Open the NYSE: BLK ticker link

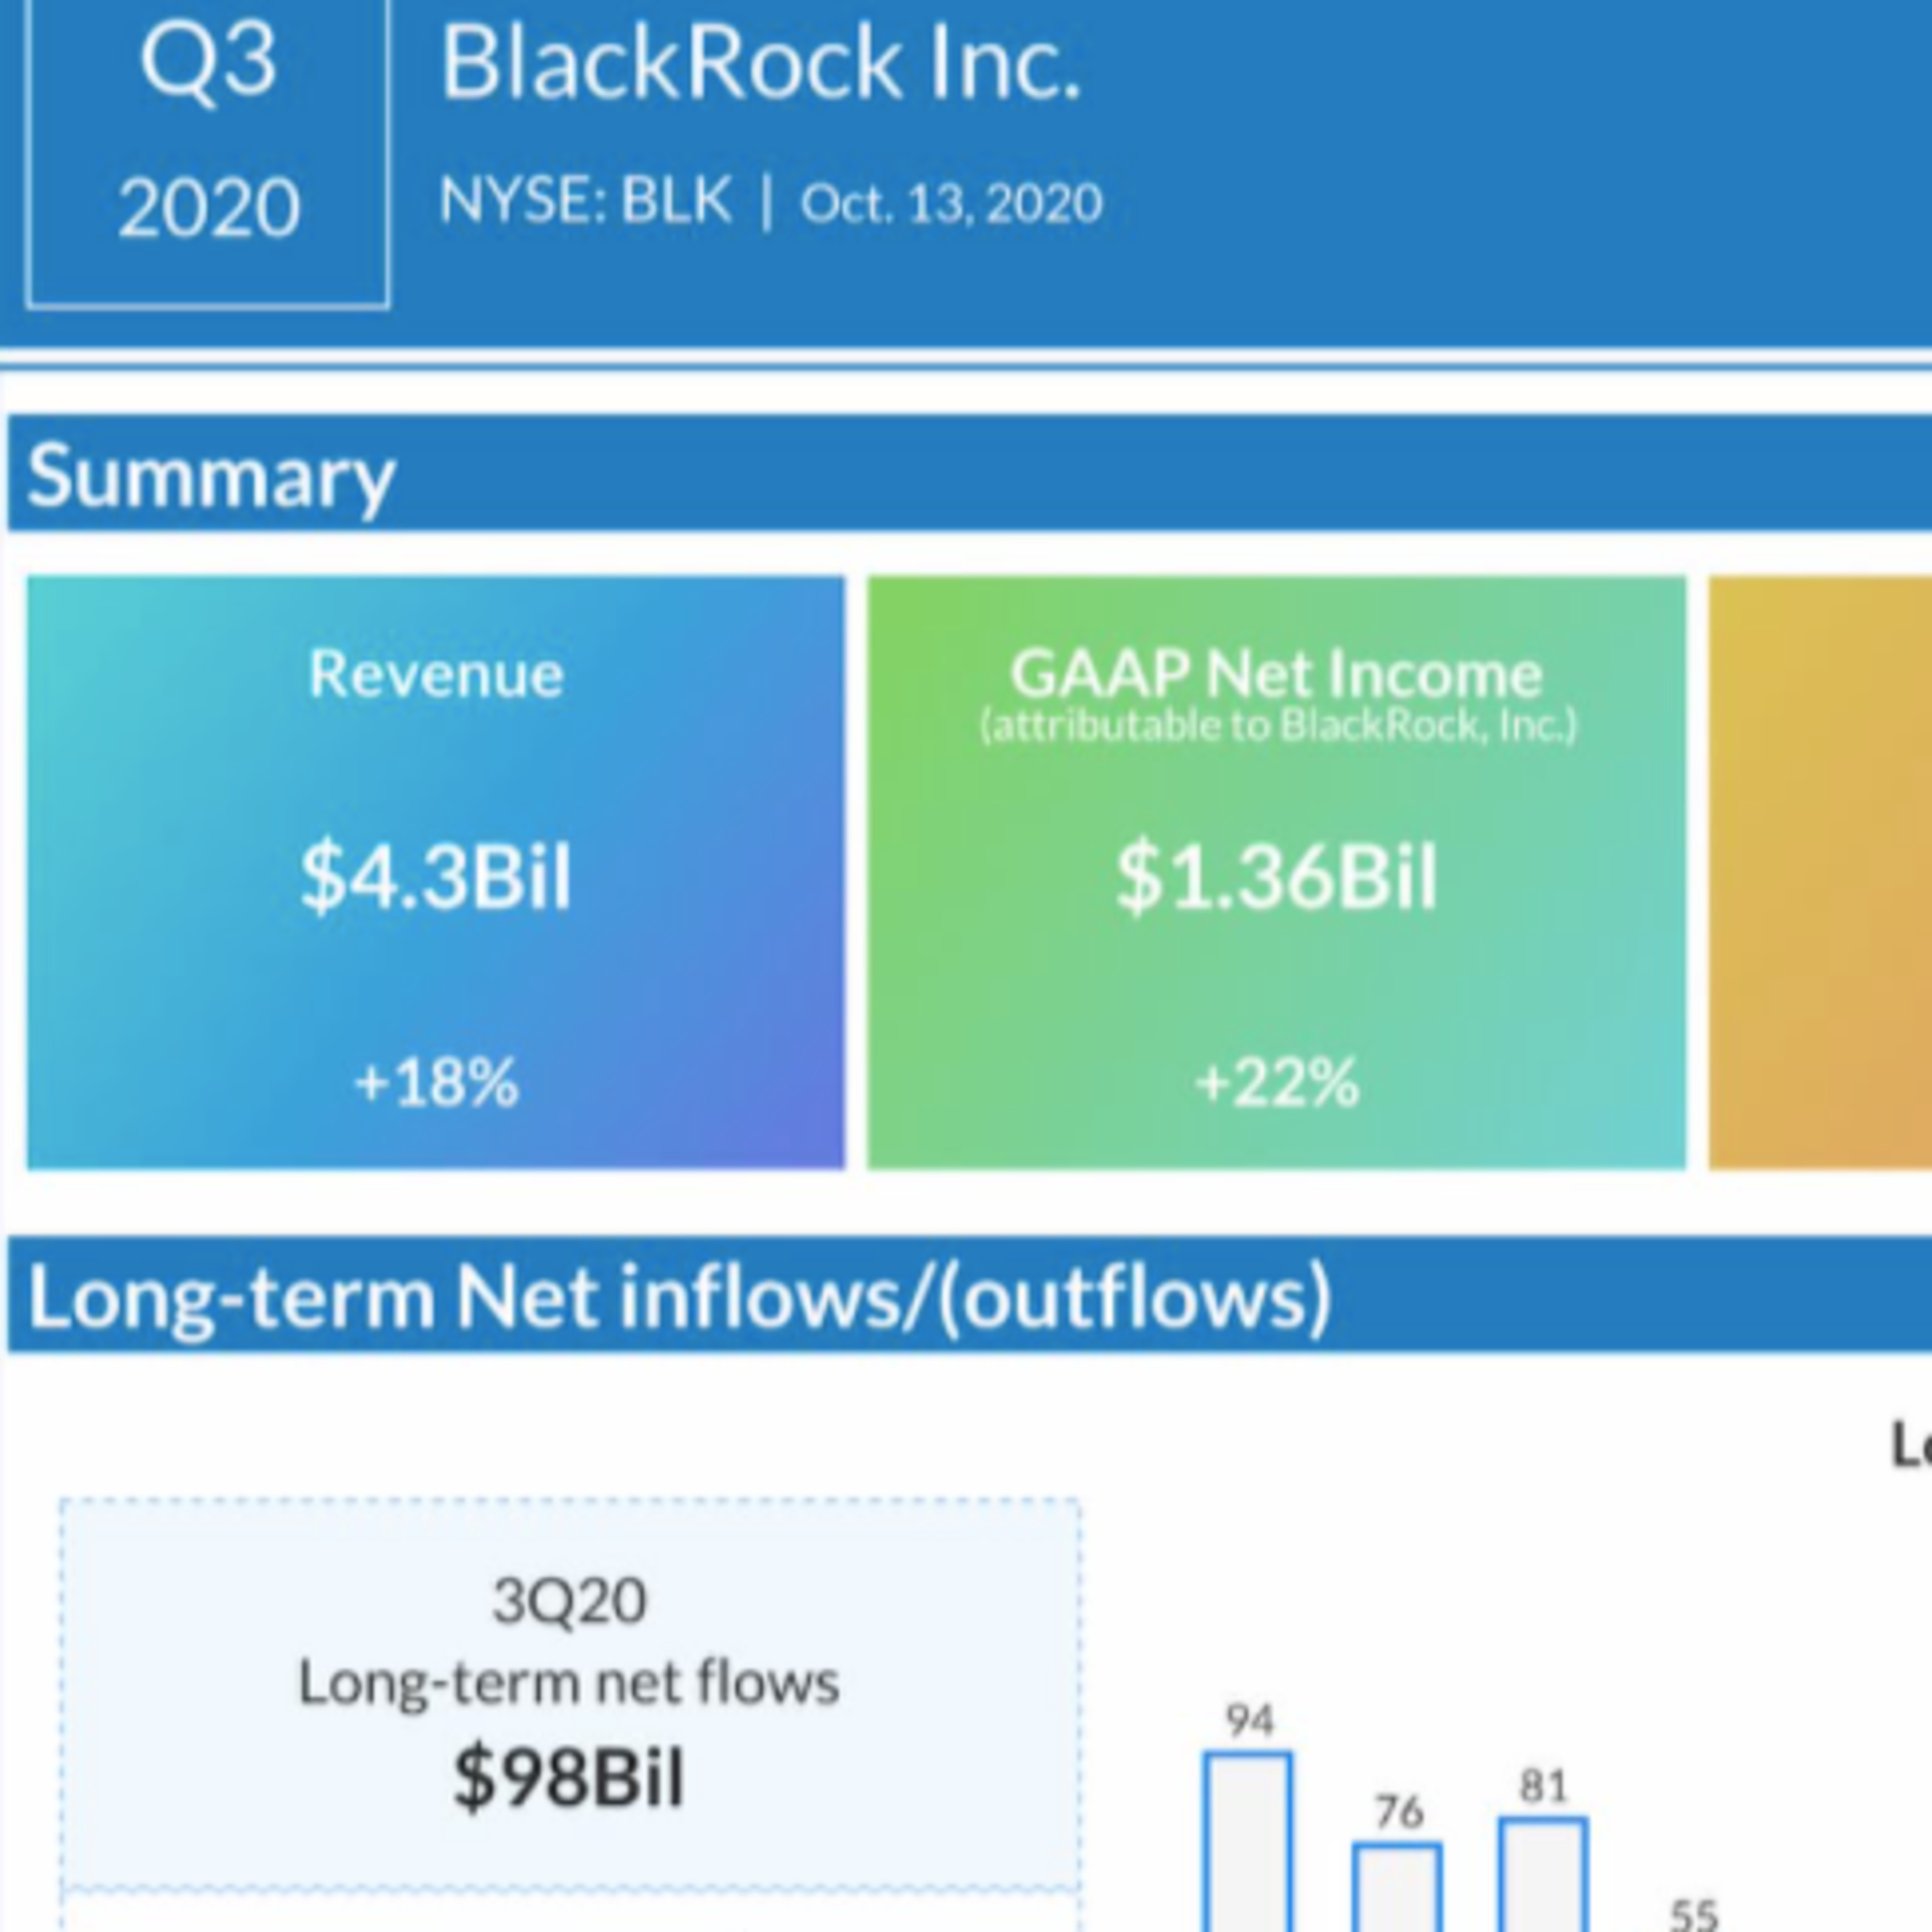coord(585,200)
